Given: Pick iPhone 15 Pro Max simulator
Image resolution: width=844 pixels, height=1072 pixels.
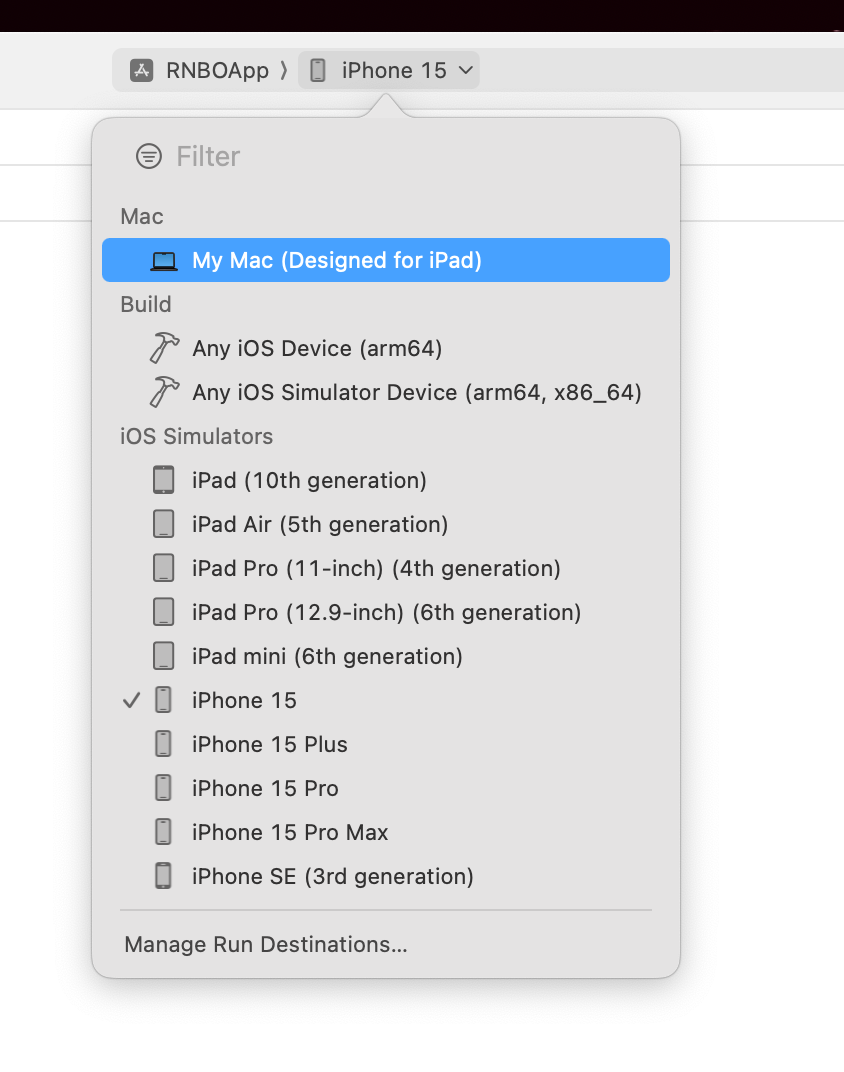Looking at the screenshot, I should [x=385, y=832].
